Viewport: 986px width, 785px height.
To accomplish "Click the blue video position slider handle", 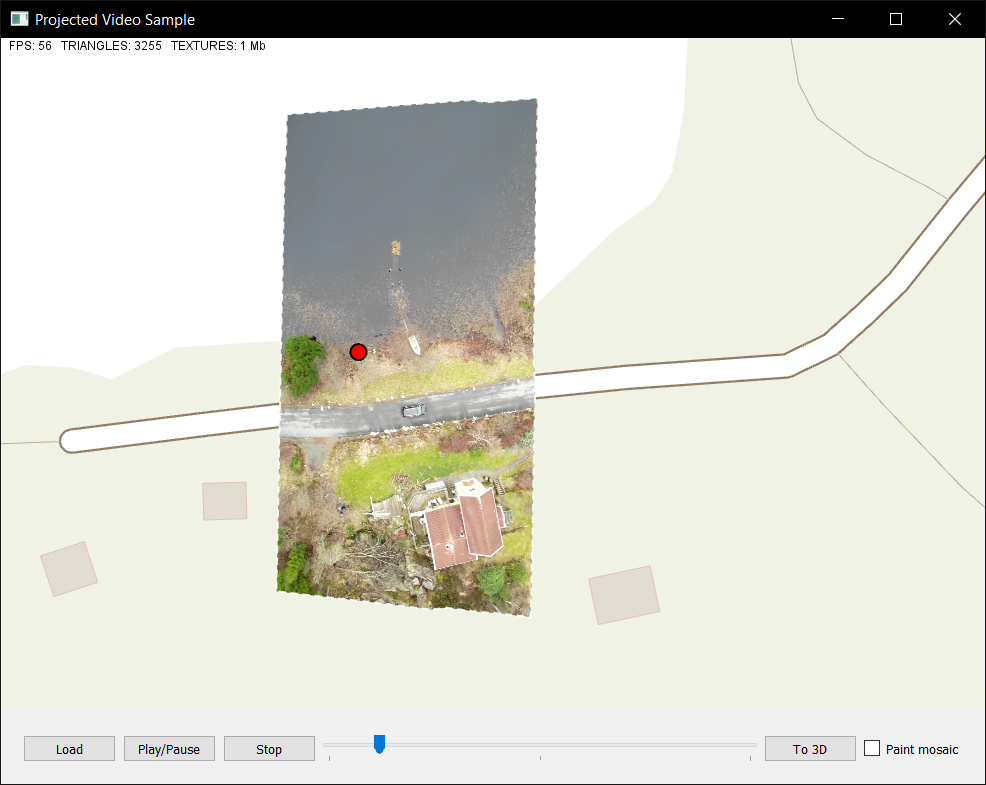I will 379,744.
